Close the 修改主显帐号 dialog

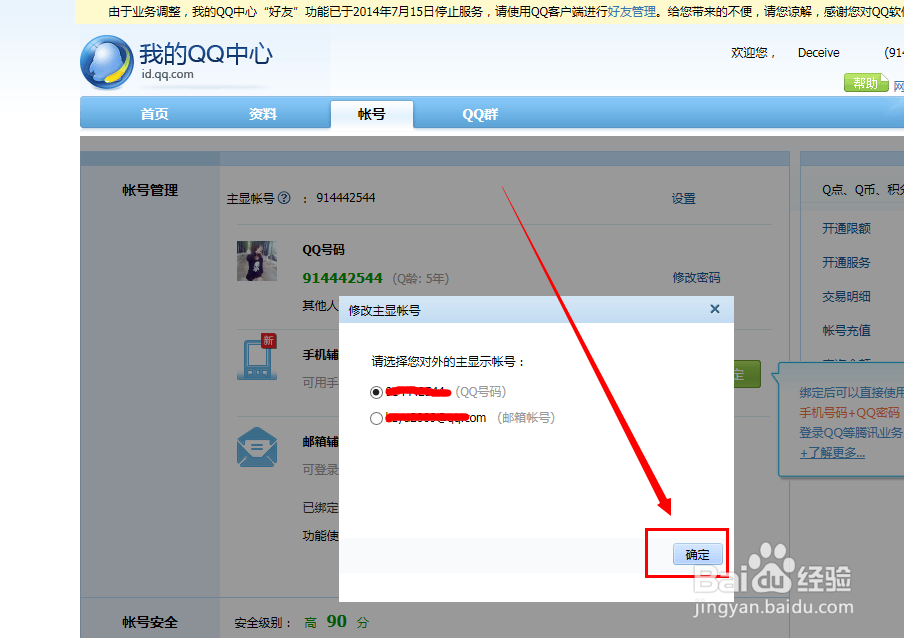tap(715, 309)
